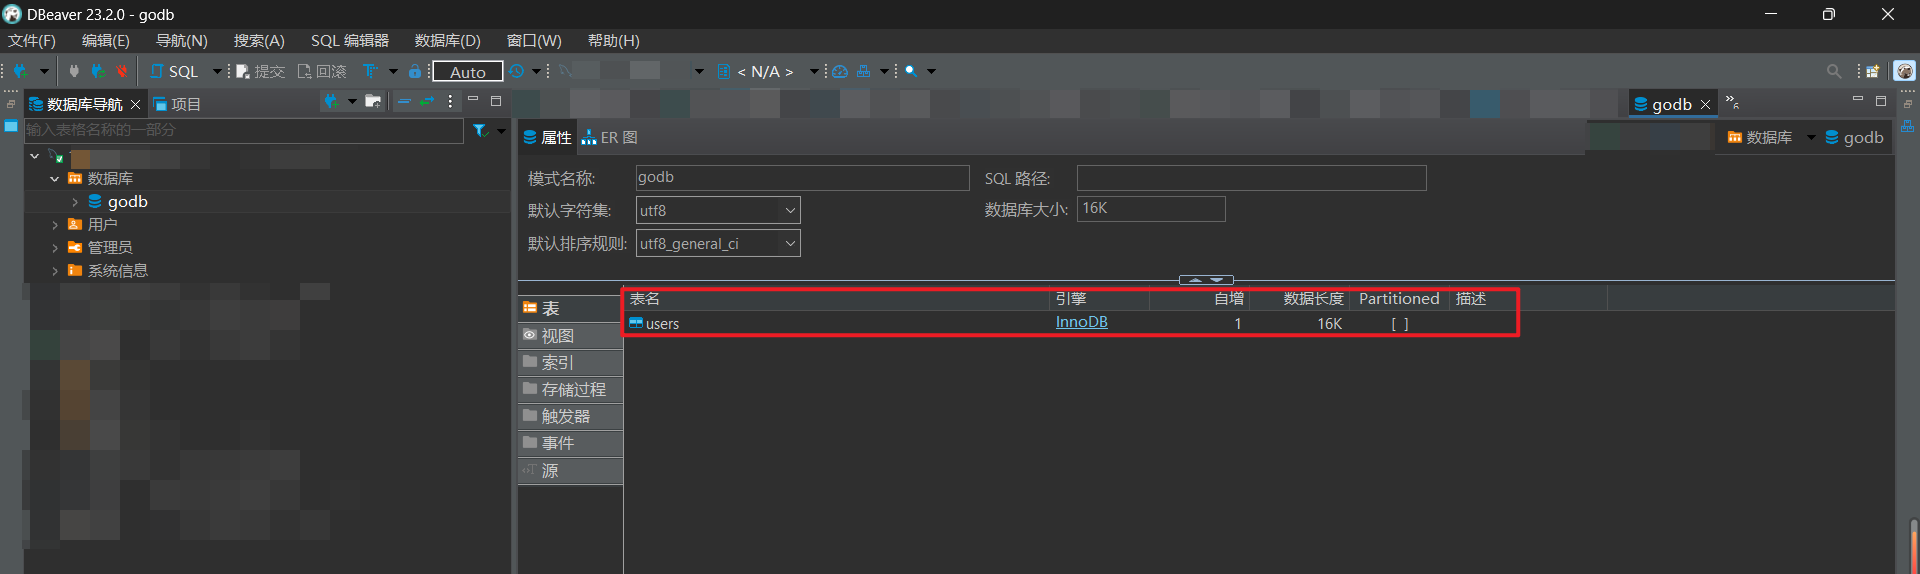1920x574 pixels.
Task: Open navigator view menu three dots
Action: coord(450,101)
